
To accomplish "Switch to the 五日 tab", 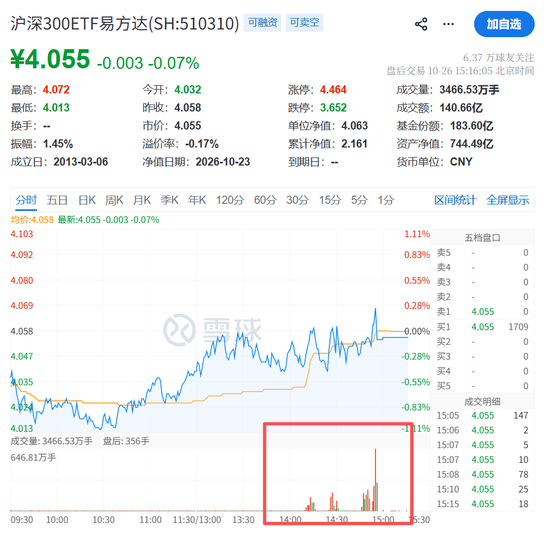I will point(57,200).
